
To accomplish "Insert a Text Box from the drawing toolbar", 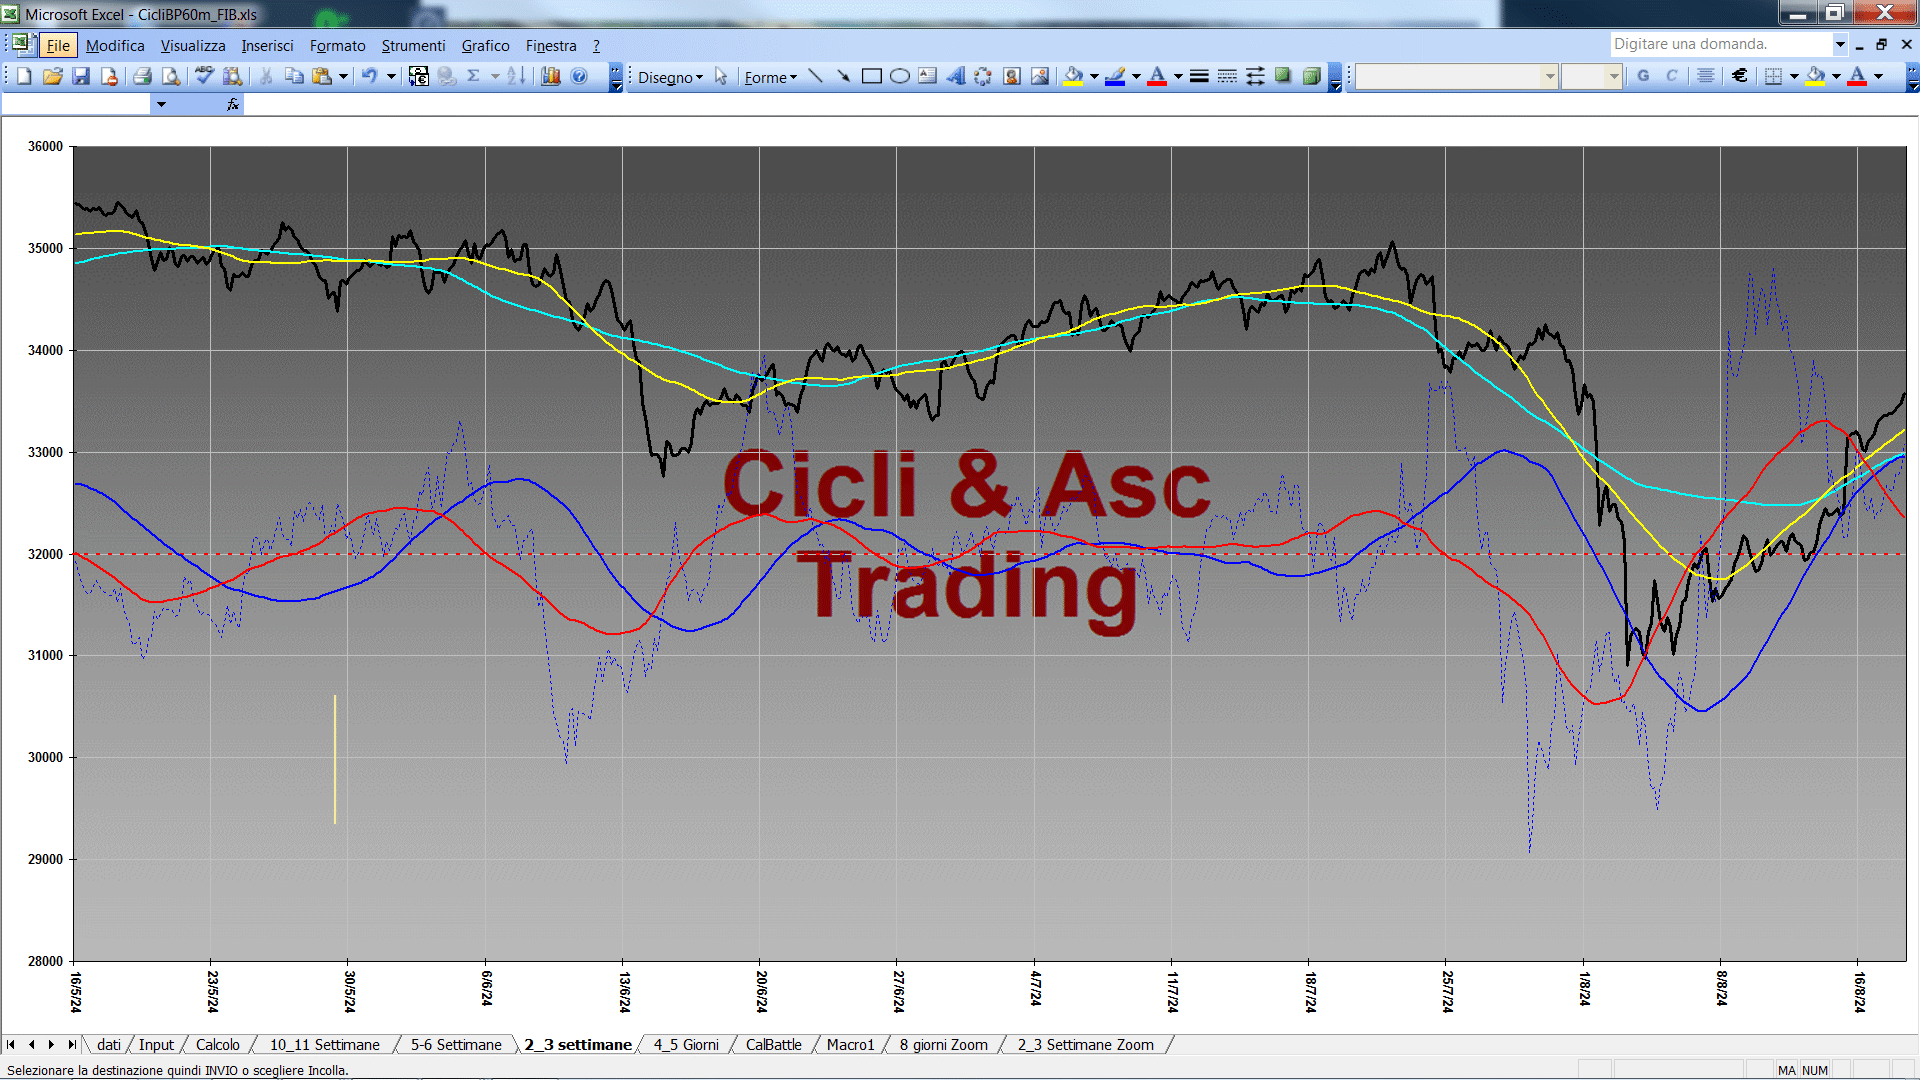I will click(x=927, y=76).
